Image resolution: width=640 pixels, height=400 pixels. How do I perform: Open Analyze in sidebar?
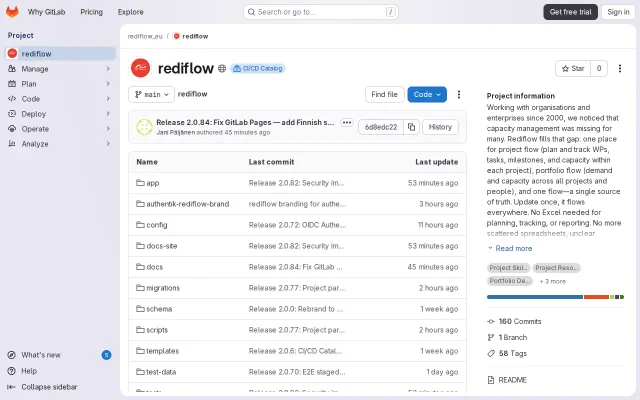pyautogui.click(x=60, y=144)
